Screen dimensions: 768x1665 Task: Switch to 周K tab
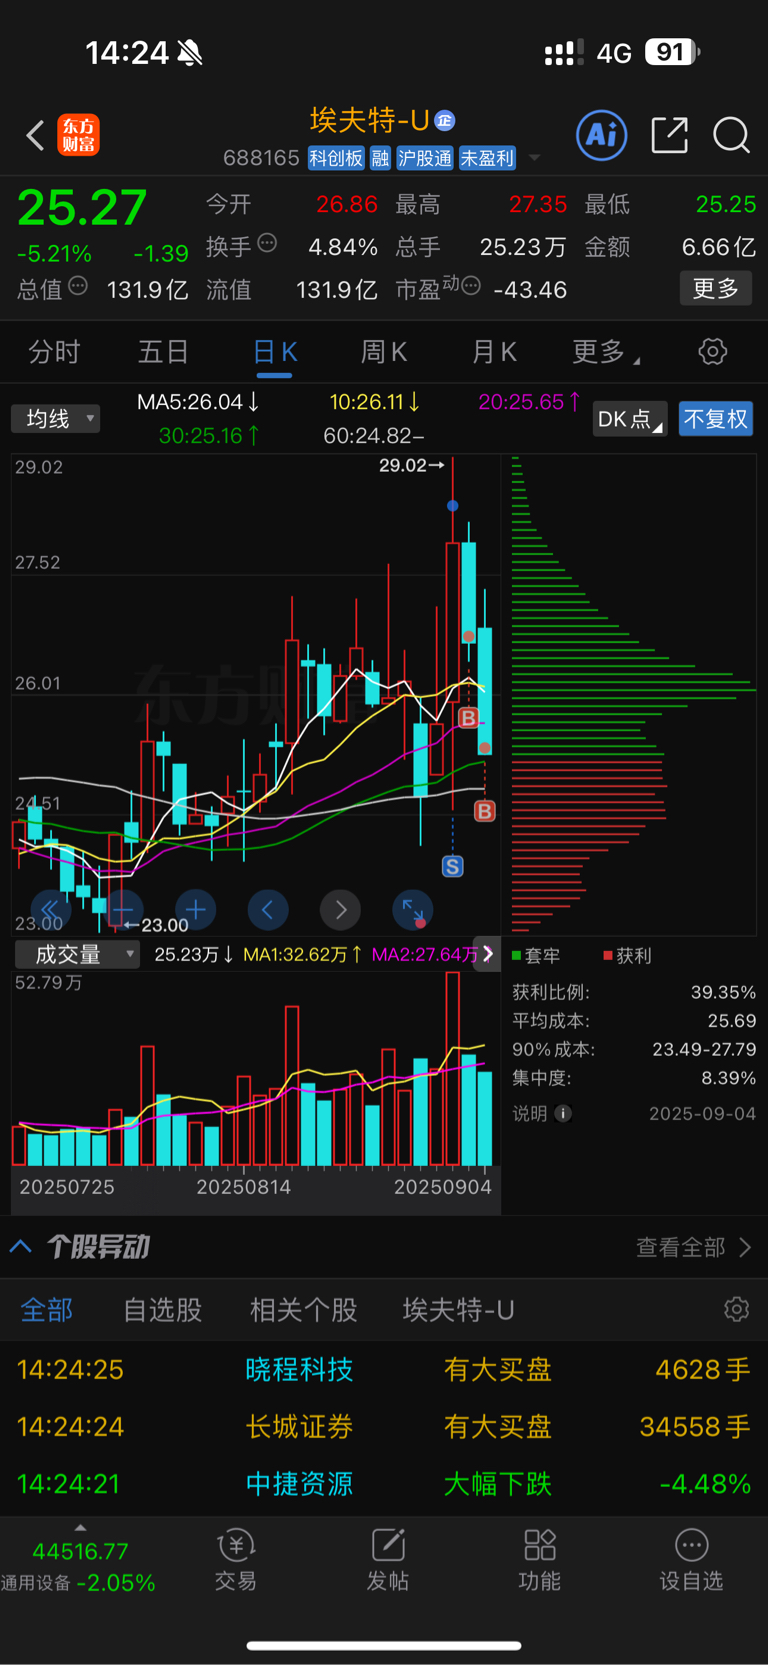(x=384, y=352)
